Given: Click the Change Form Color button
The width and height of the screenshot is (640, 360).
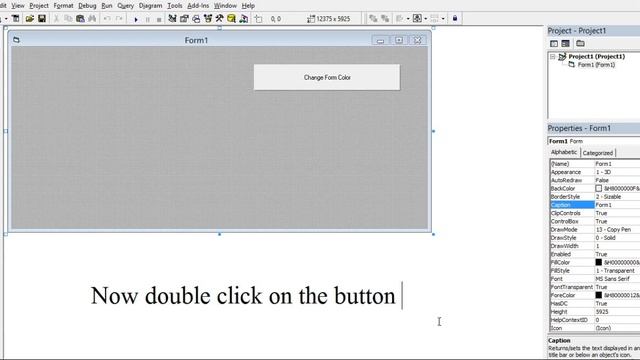Looking at the screenshot, I should (x=327, y=77).
